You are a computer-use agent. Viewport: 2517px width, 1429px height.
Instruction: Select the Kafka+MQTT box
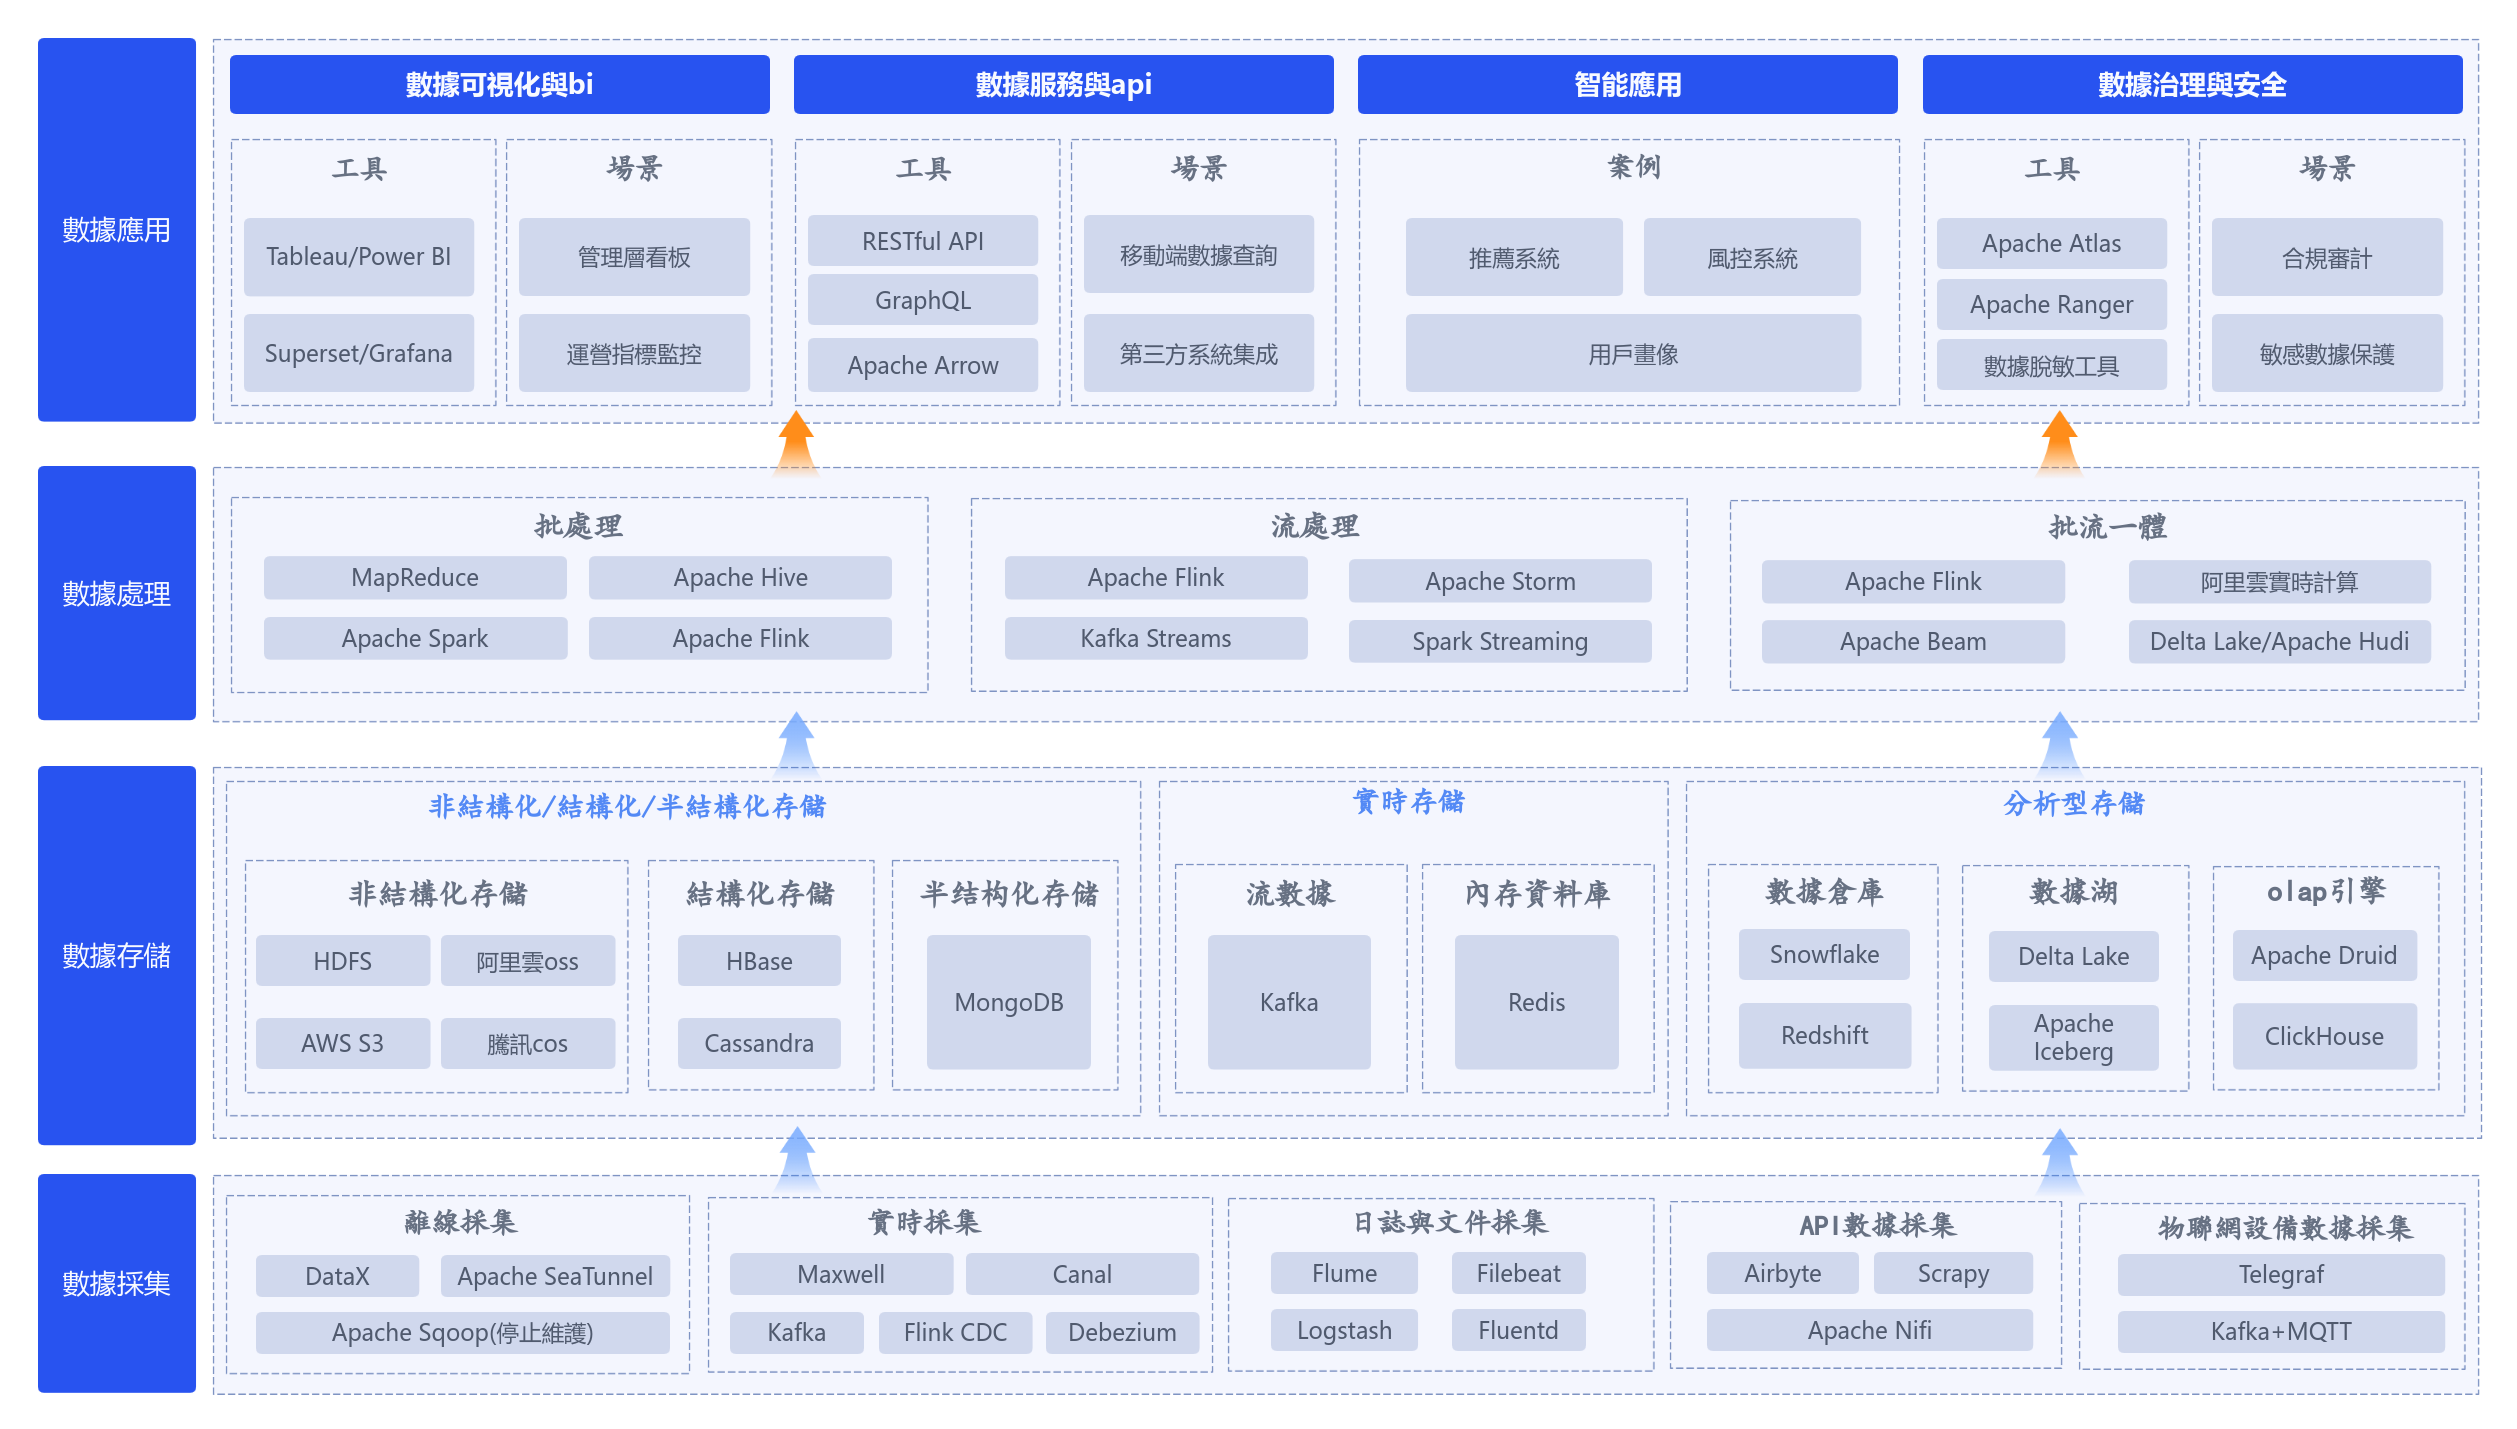tap(2281, 1331)
